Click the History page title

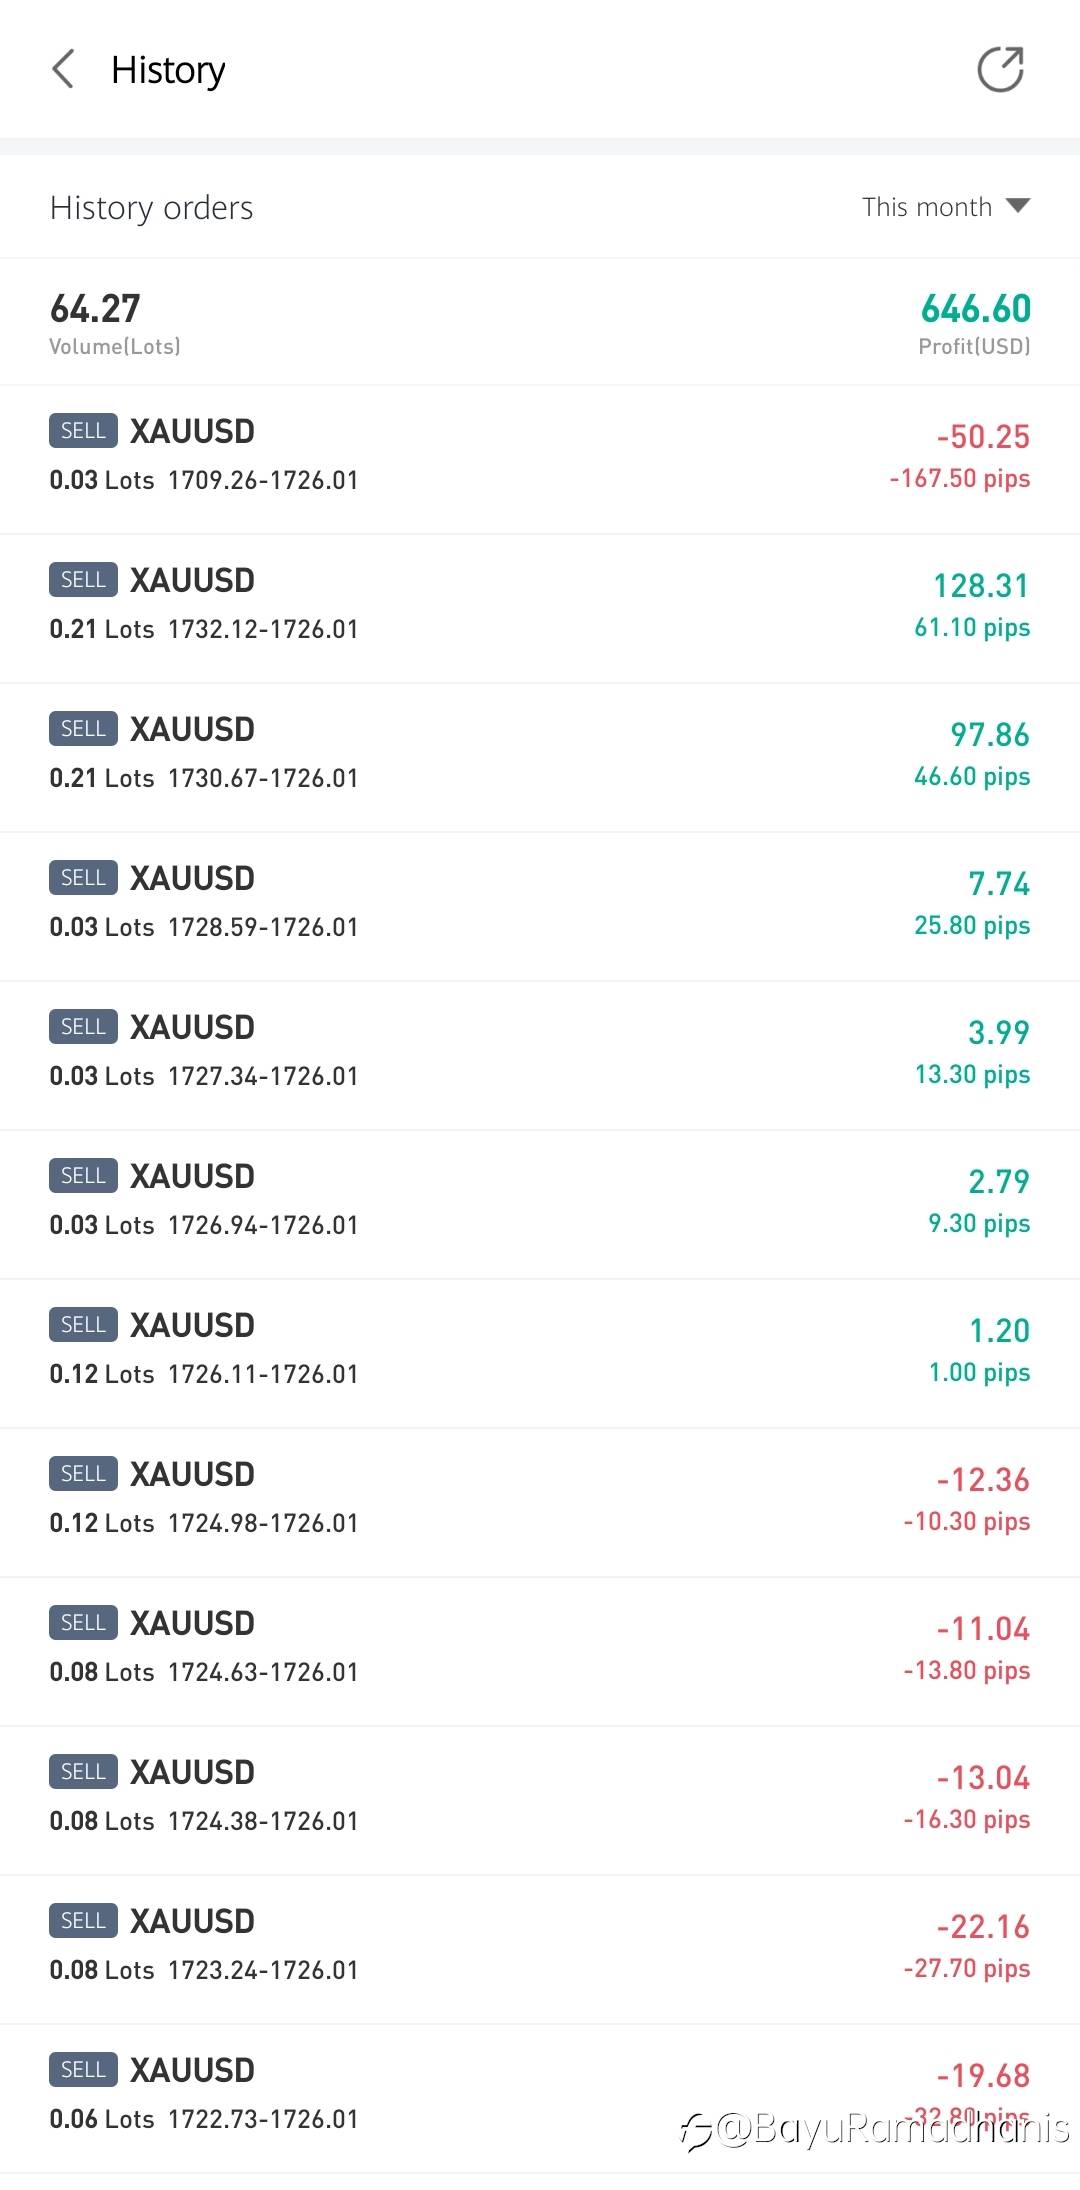[168, 70]
